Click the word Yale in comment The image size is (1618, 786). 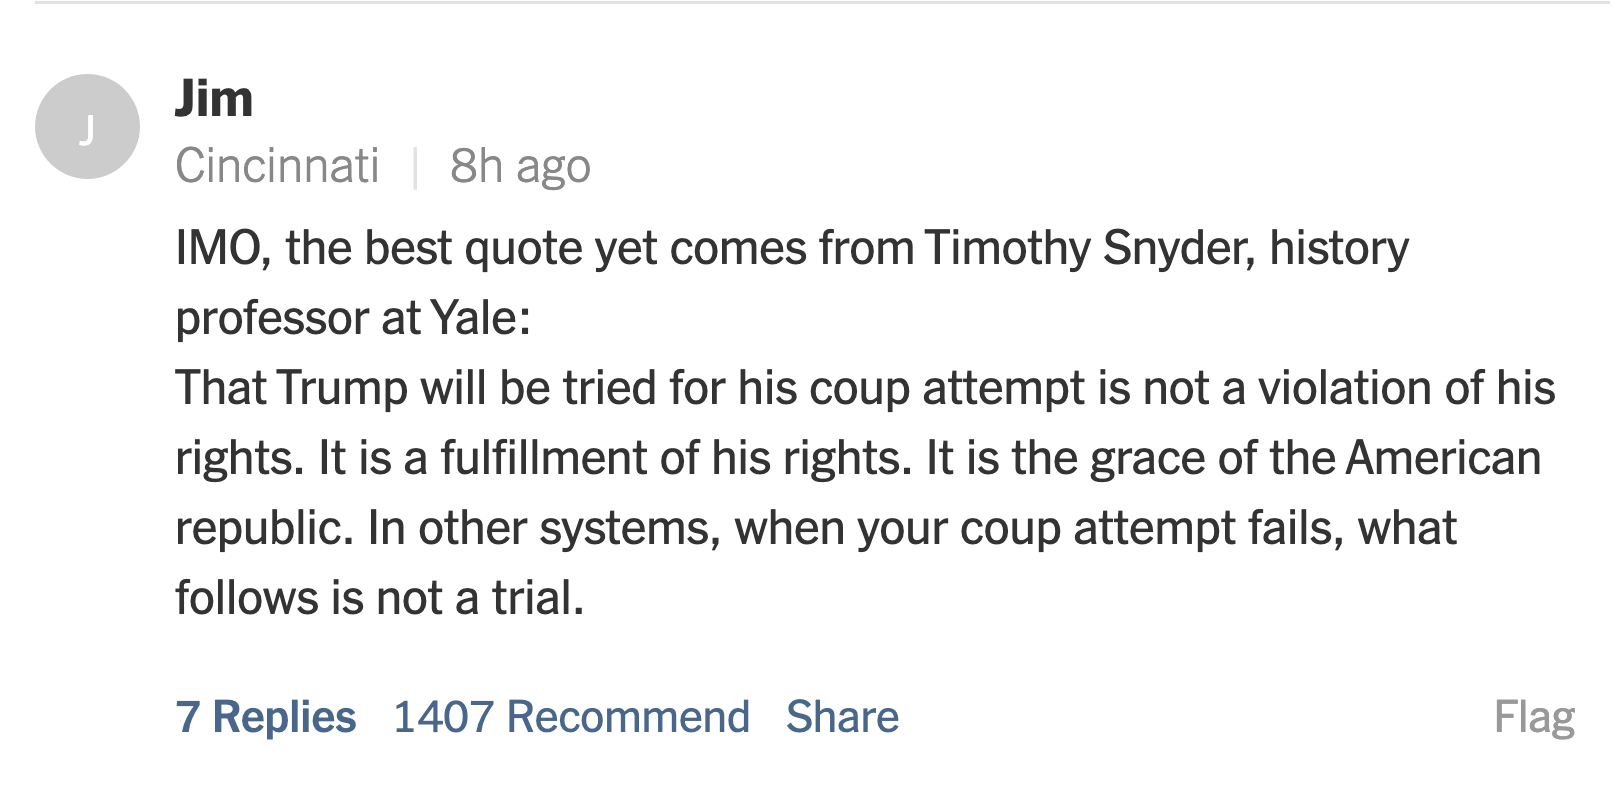point(476,318)
